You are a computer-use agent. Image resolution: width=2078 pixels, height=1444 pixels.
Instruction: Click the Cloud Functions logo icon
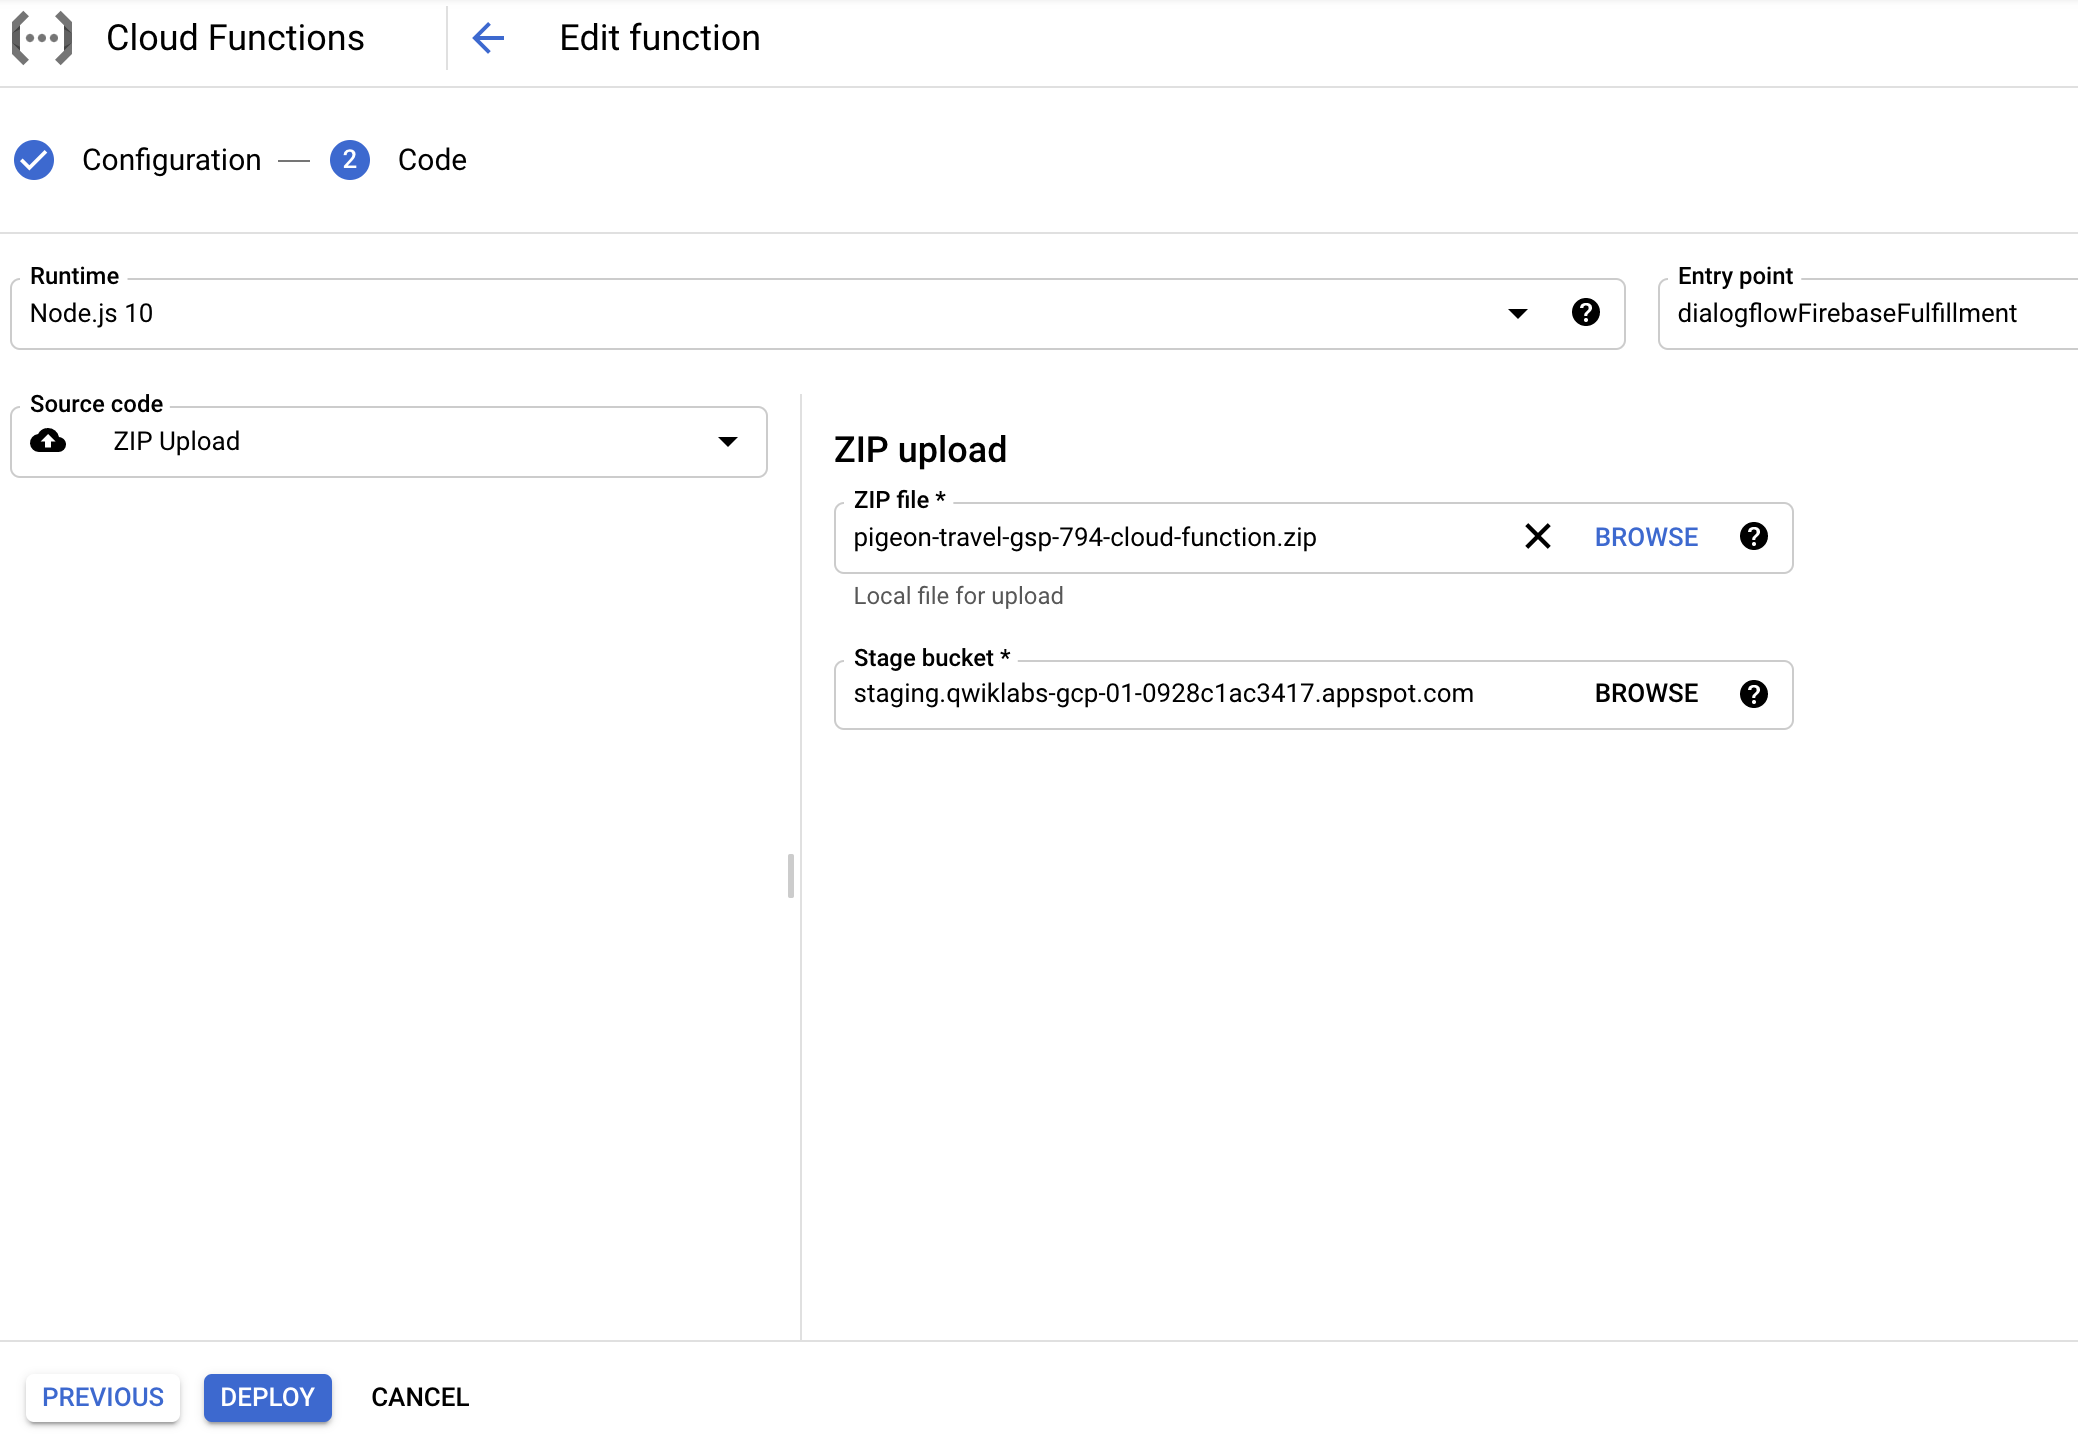42,38
